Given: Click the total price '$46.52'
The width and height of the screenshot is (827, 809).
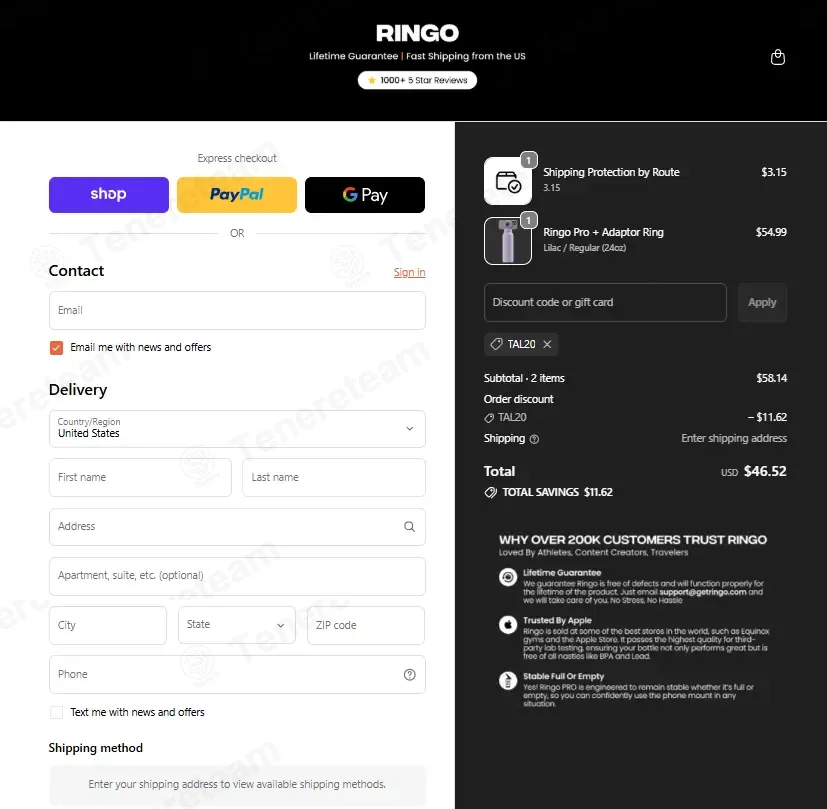Looking at the screenshot, I should [765, 471].
